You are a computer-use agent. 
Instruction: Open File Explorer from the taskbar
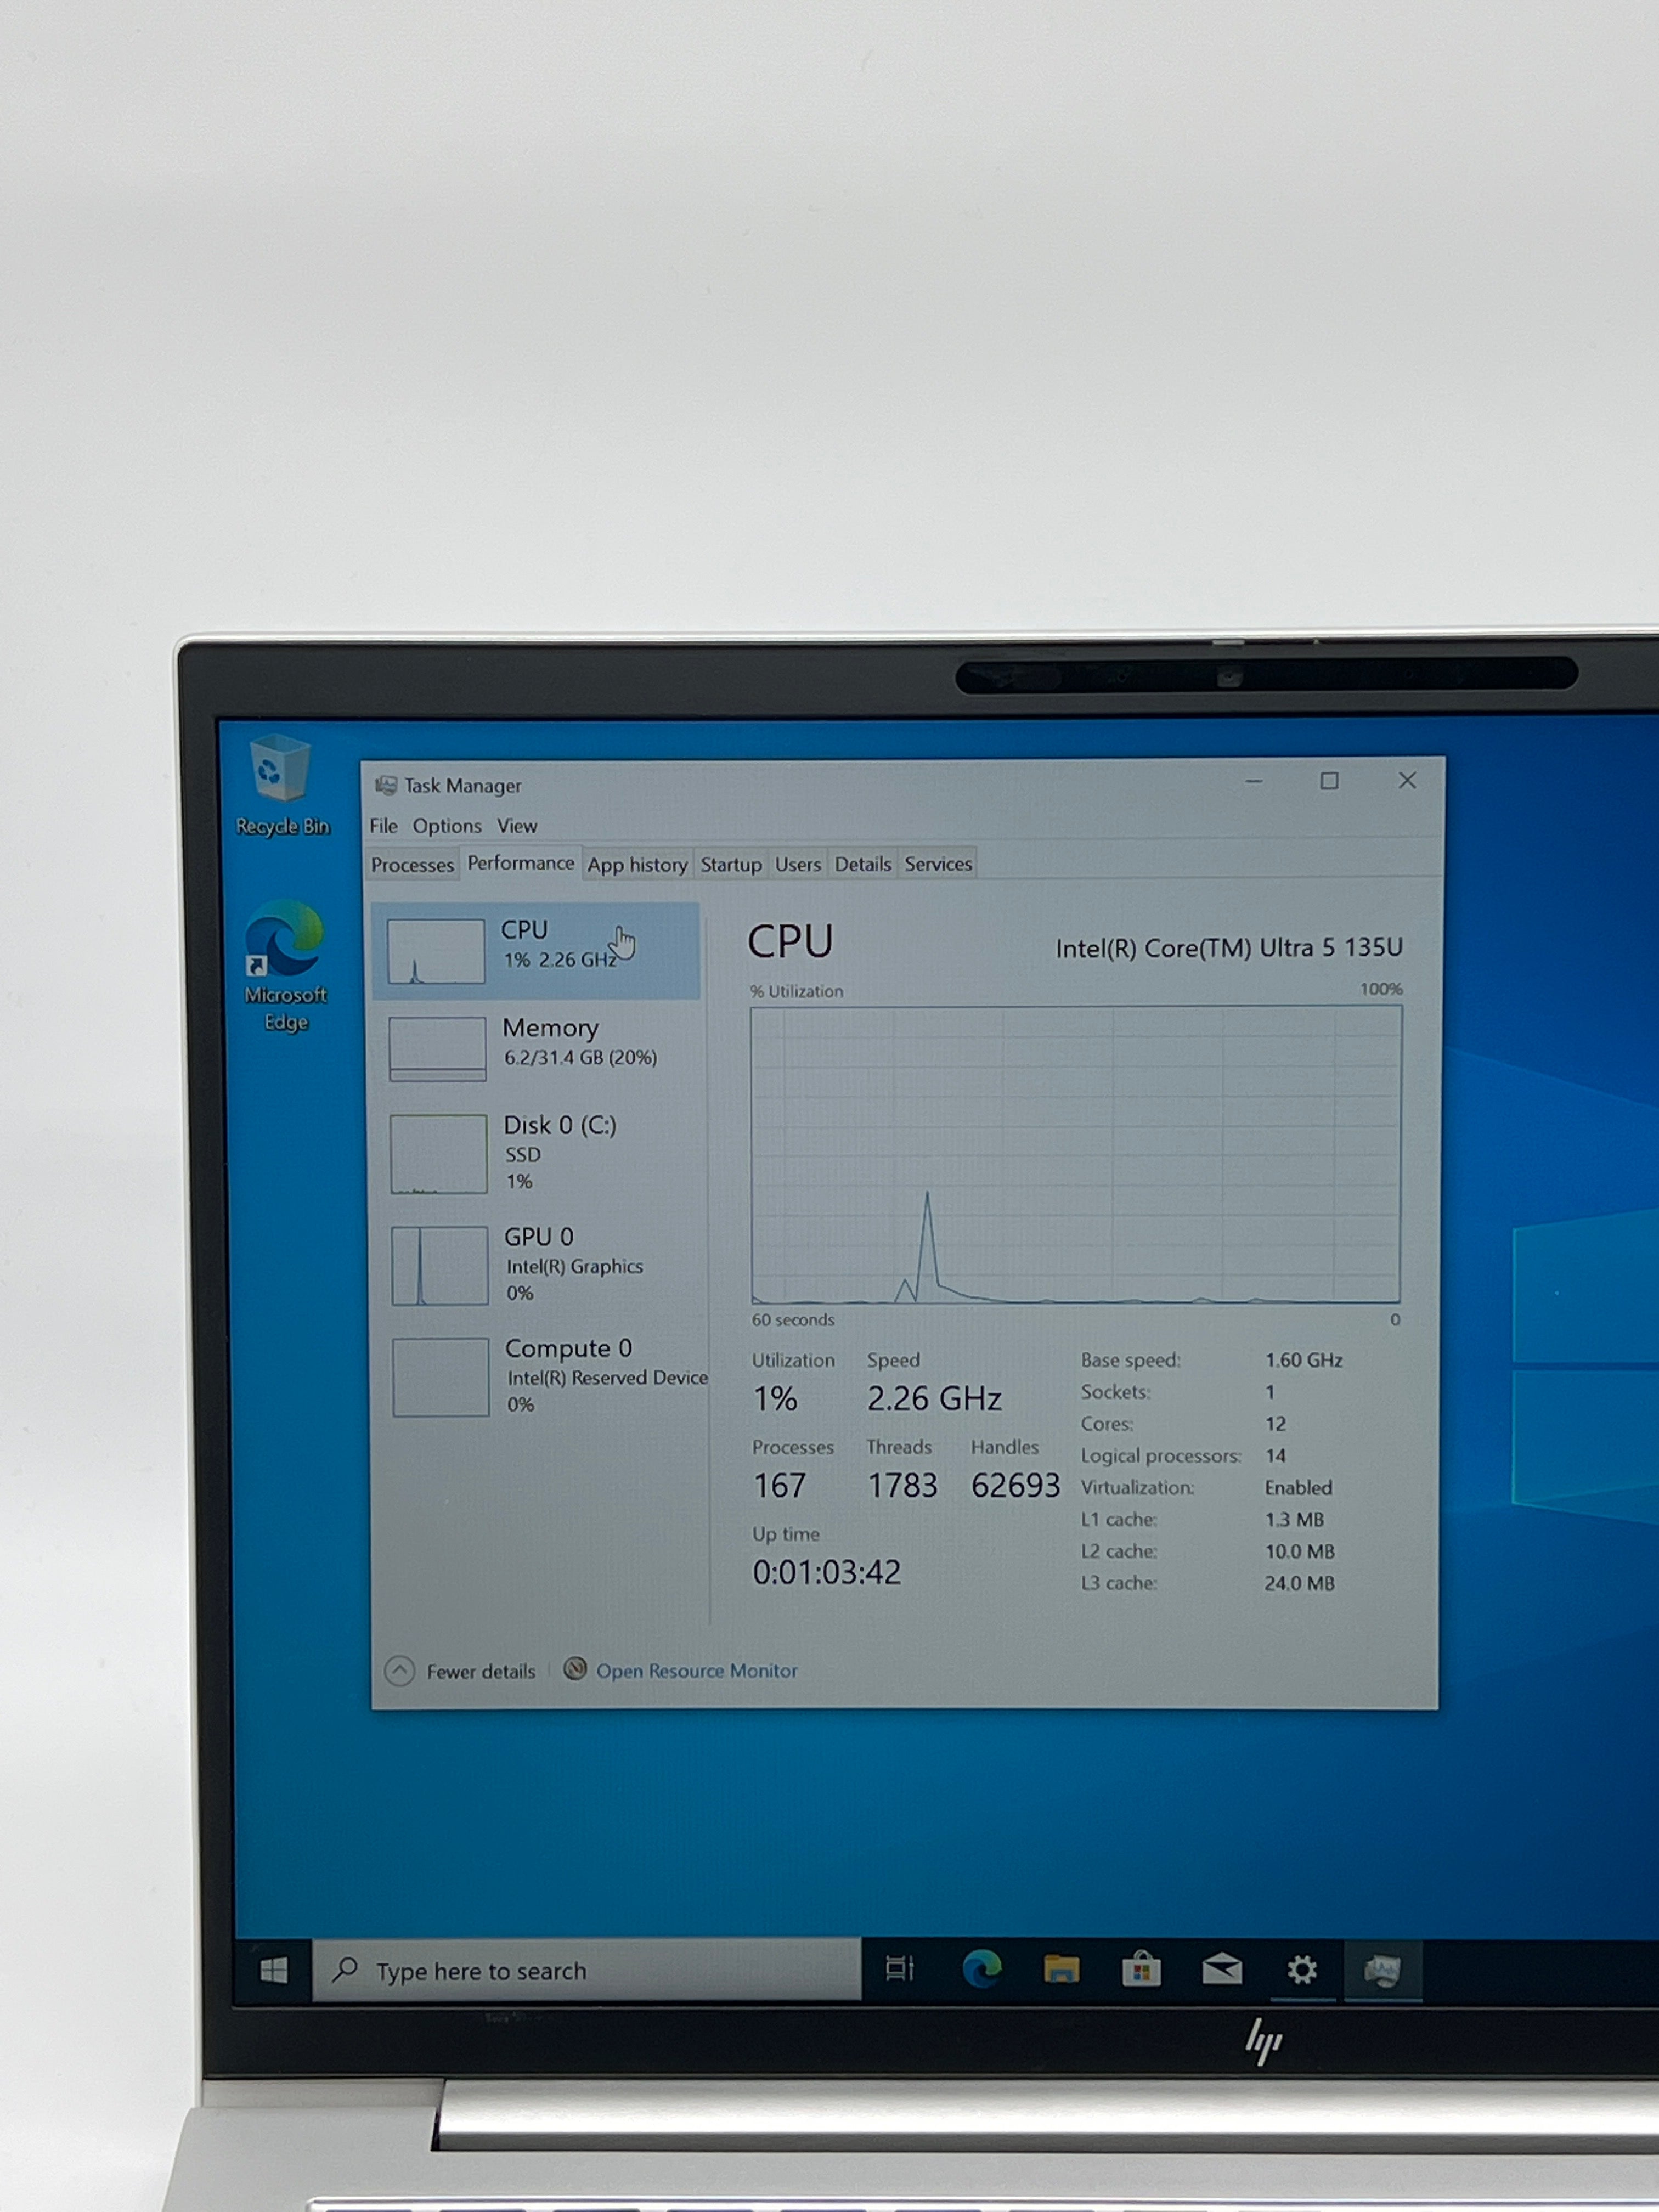pos(1061,1969)
